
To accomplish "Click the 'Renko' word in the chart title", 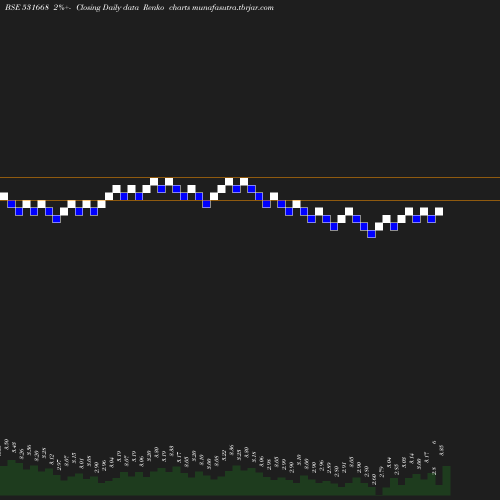I will [153, 7].
